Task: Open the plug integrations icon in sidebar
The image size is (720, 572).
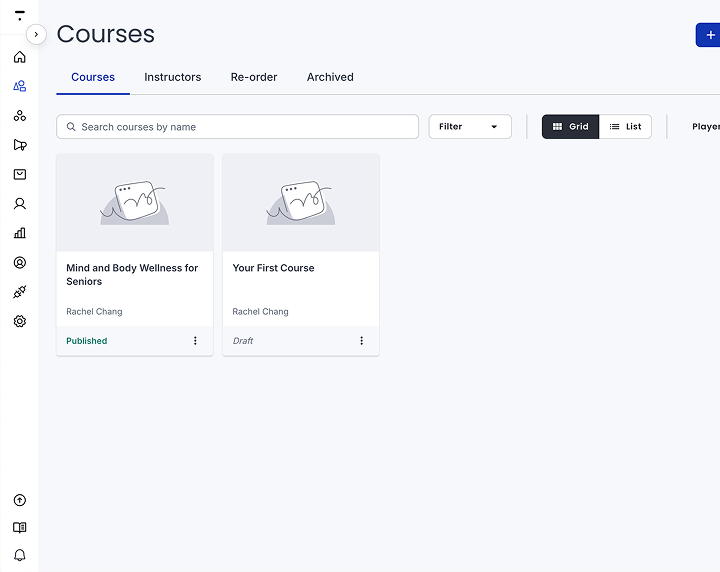Action: click(x=19, y=292)
